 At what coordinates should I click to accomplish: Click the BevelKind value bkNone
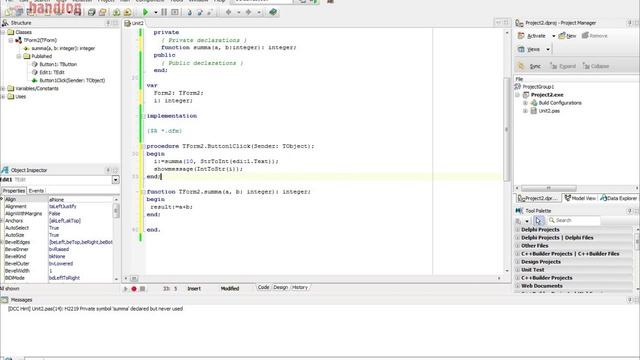coord(57,256)
